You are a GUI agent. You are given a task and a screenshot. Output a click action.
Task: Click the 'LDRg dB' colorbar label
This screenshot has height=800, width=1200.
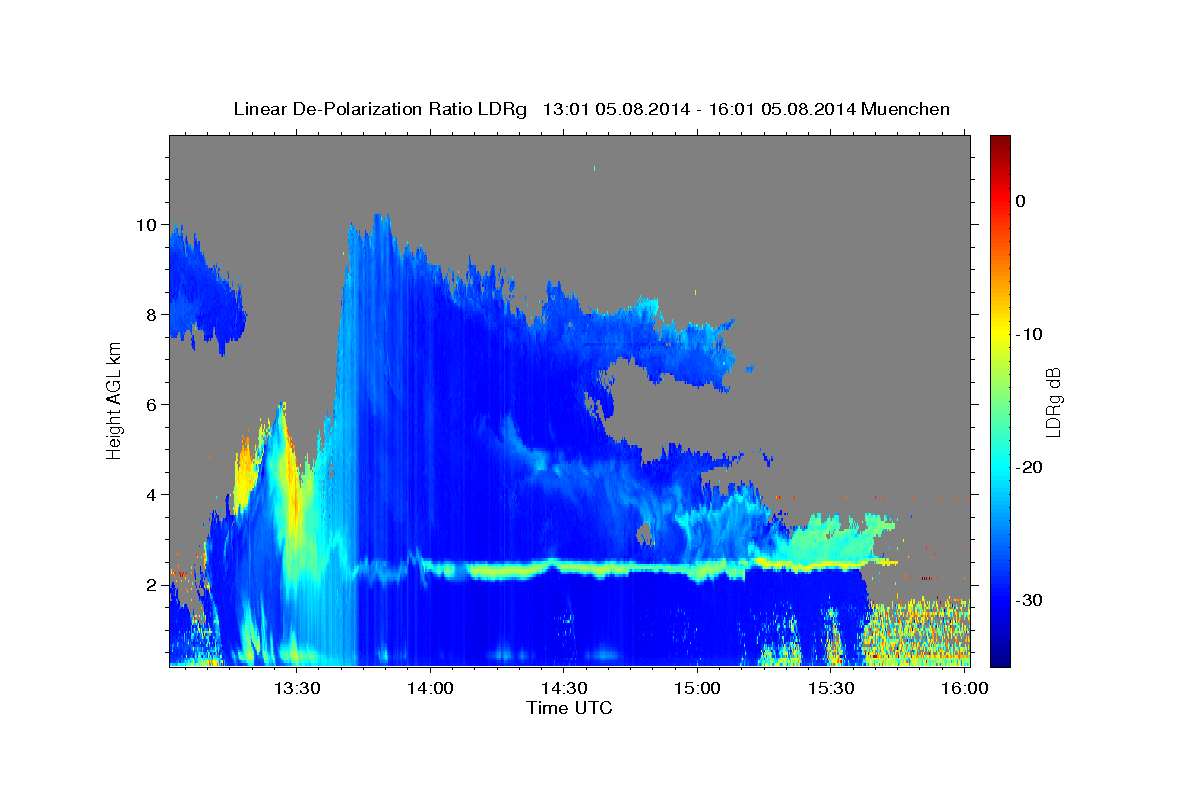pyautogui.click(x=1053, y=402)
